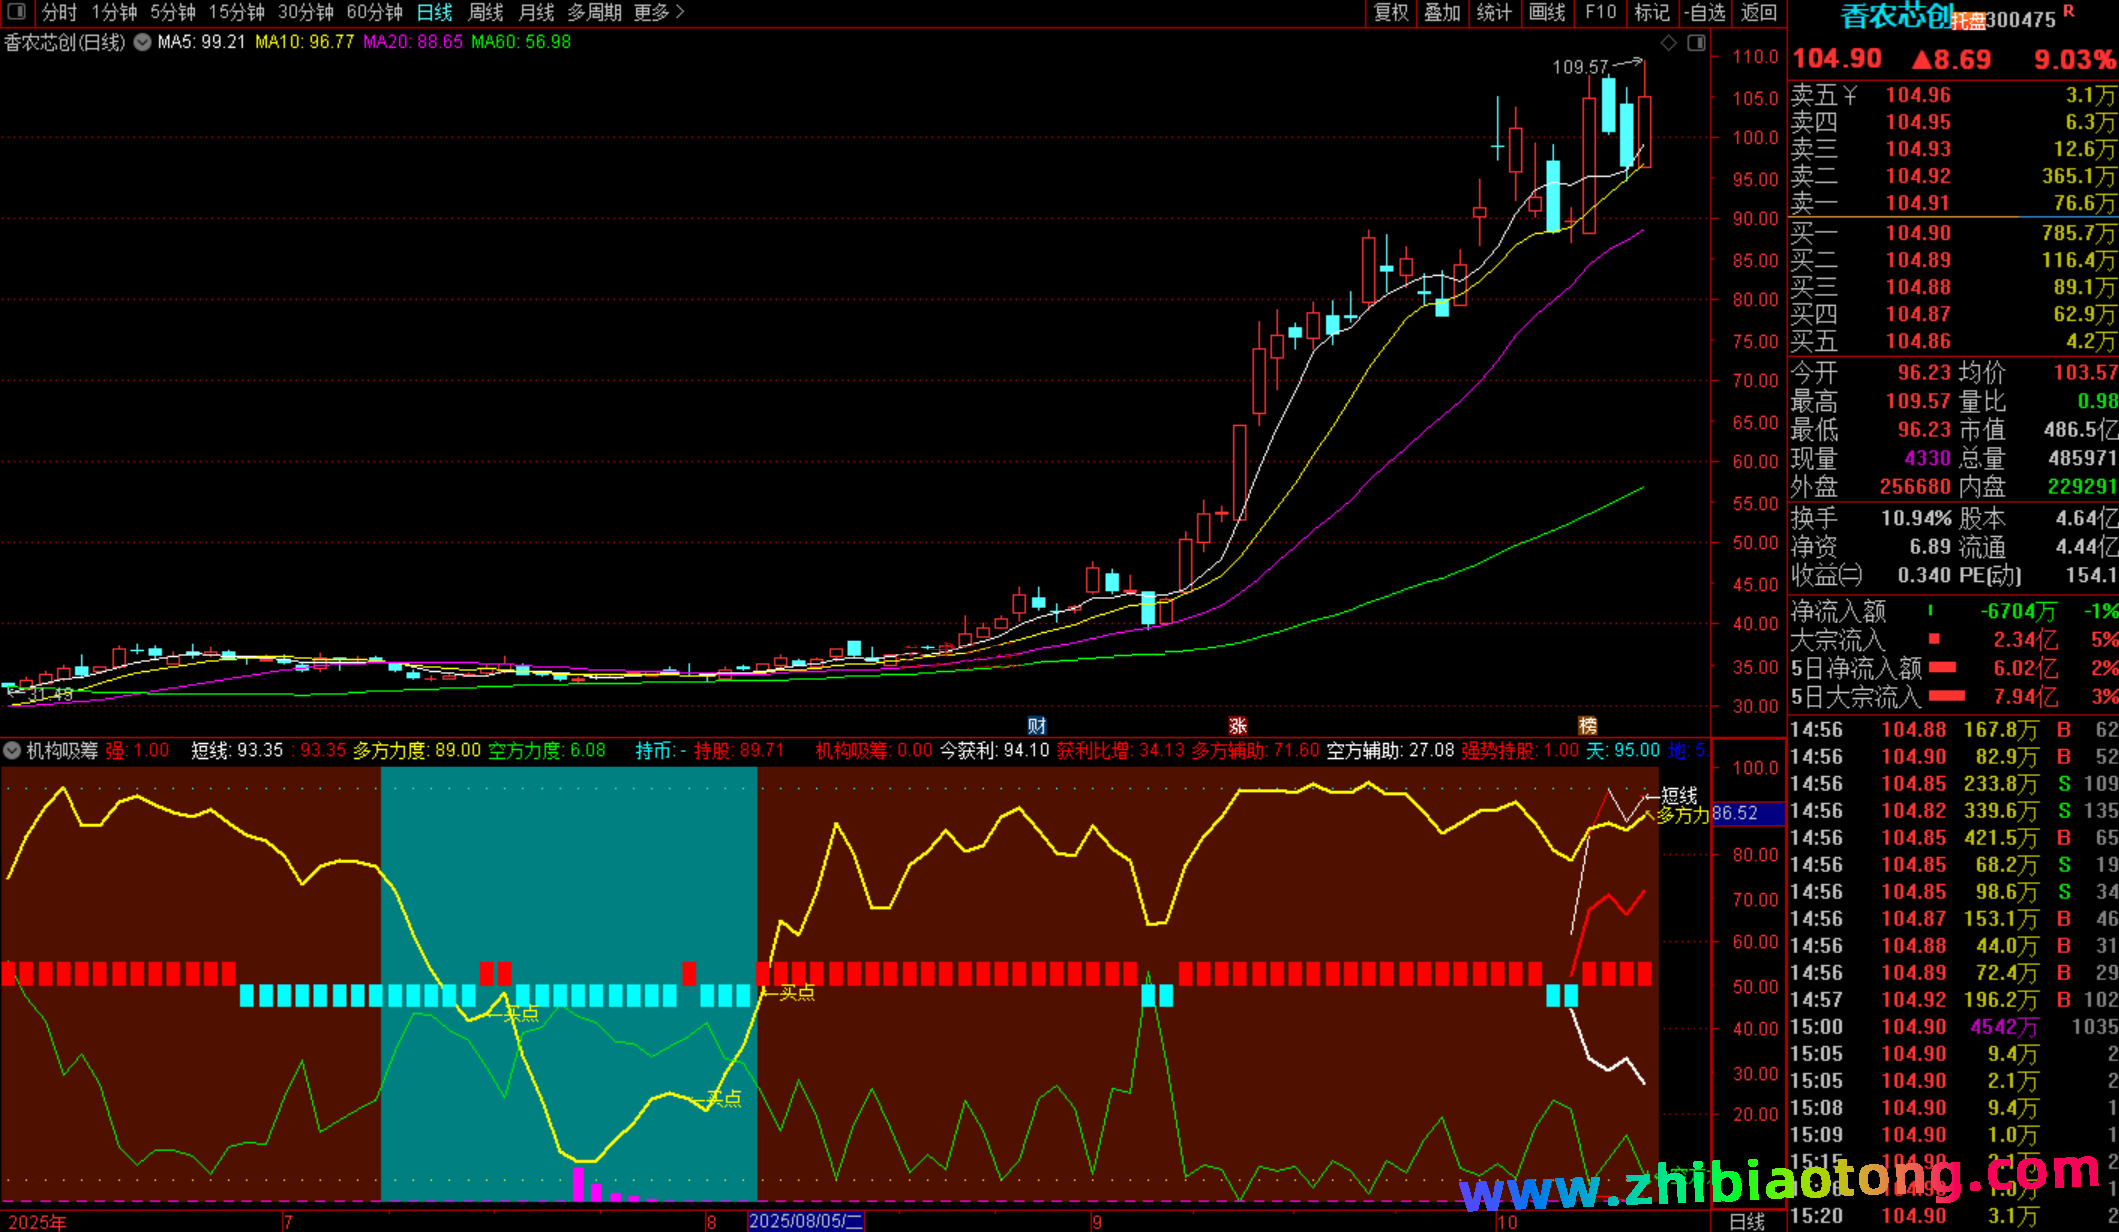The width and height of the screenshot is (2119, 1232).
Task: Click the 榜 ranking marker icon
Action: [1587, 726]
